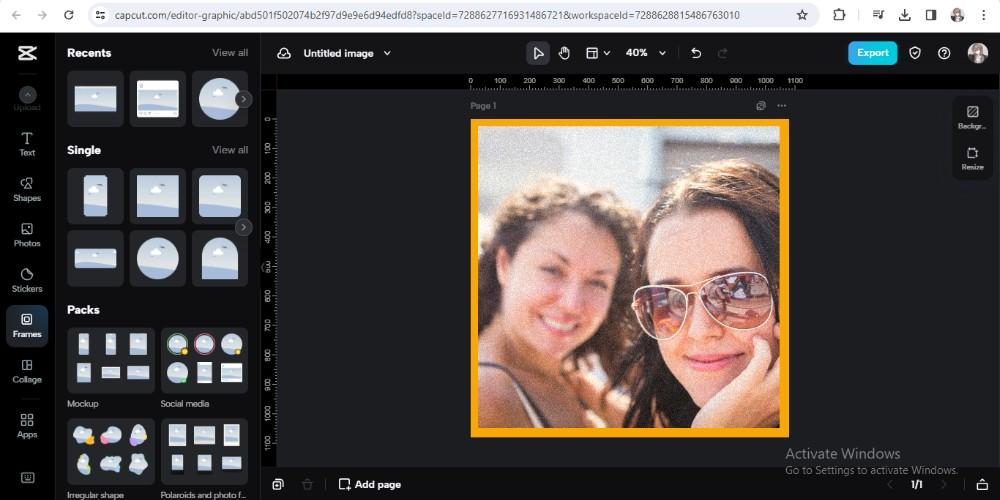The height and width of the screenshot is (500, 1000).
Task: Open the CapCut home logo
Action: pyautogui.click(x=27, y=54)
